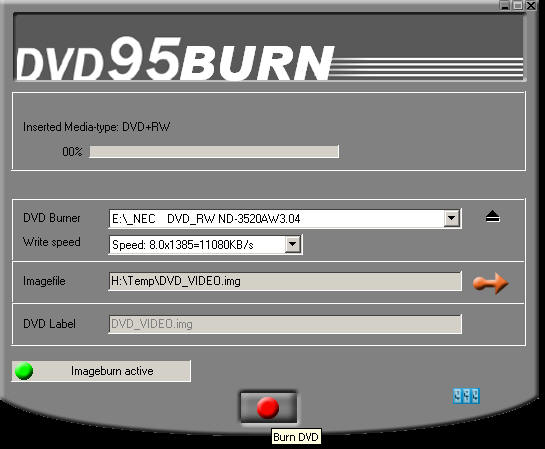Click the DVD95BURN logo banner
Image resolution: width=545 pixels, height=449 pixels.
[269, 48]
